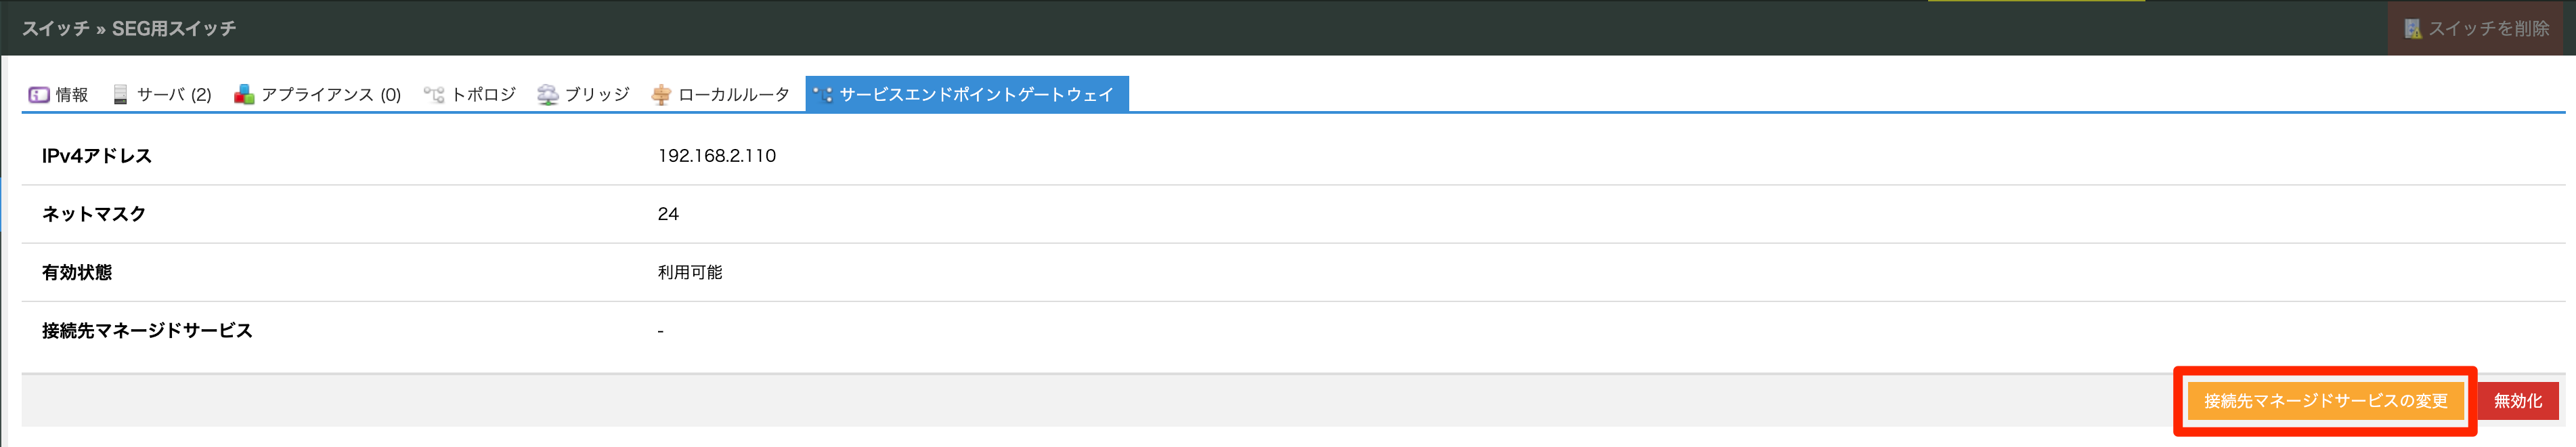The image size is (2576, 447).
Task: Click the ブリッジ cloud icon
Action: 548,94
